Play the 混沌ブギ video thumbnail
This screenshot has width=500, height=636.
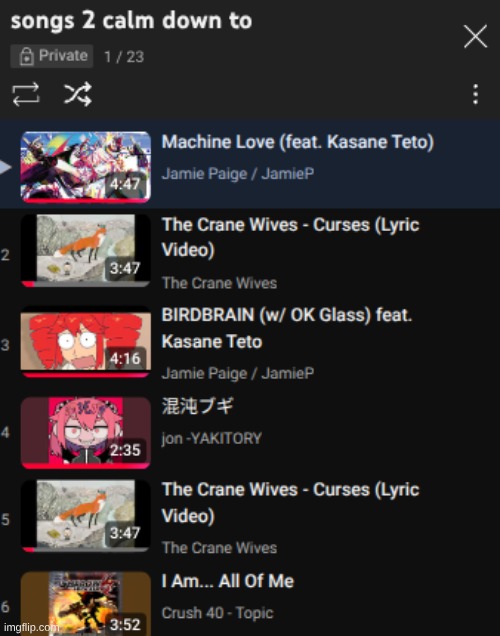86,433
